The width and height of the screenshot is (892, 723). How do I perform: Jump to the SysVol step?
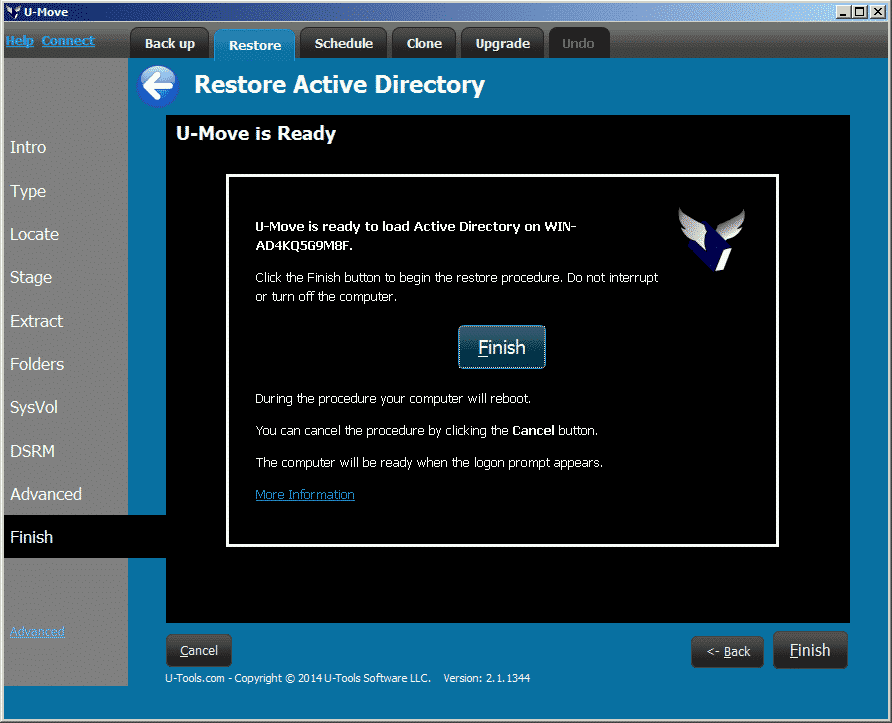34,407
